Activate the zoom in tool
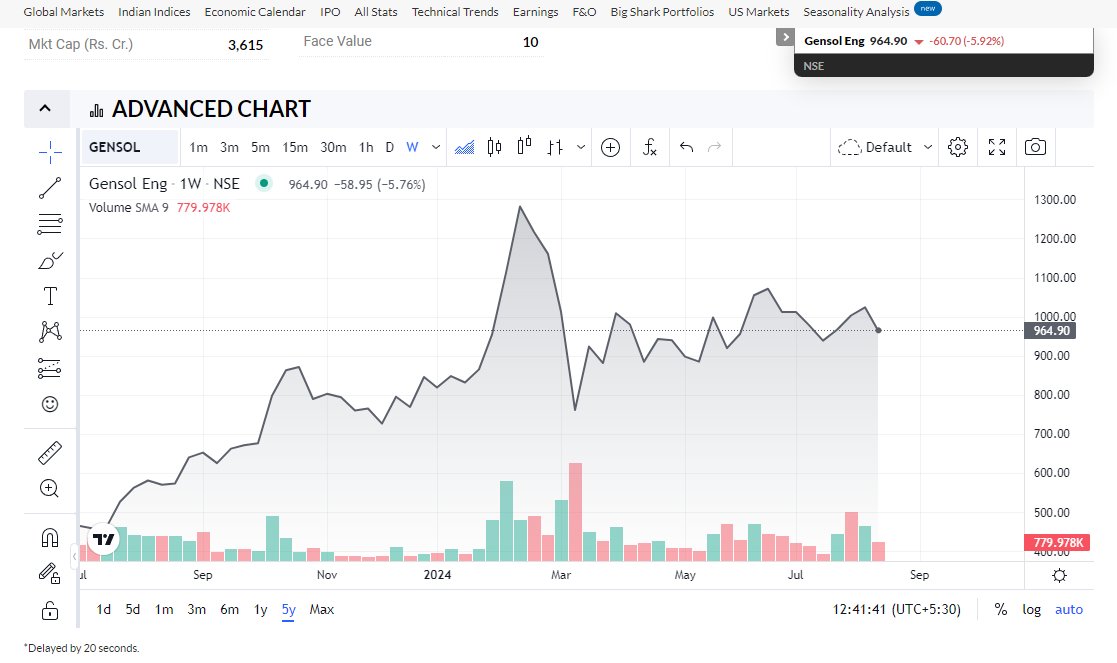Viewport: 1117px width, 663px height. pyautogui.click(x=50, y=489)
